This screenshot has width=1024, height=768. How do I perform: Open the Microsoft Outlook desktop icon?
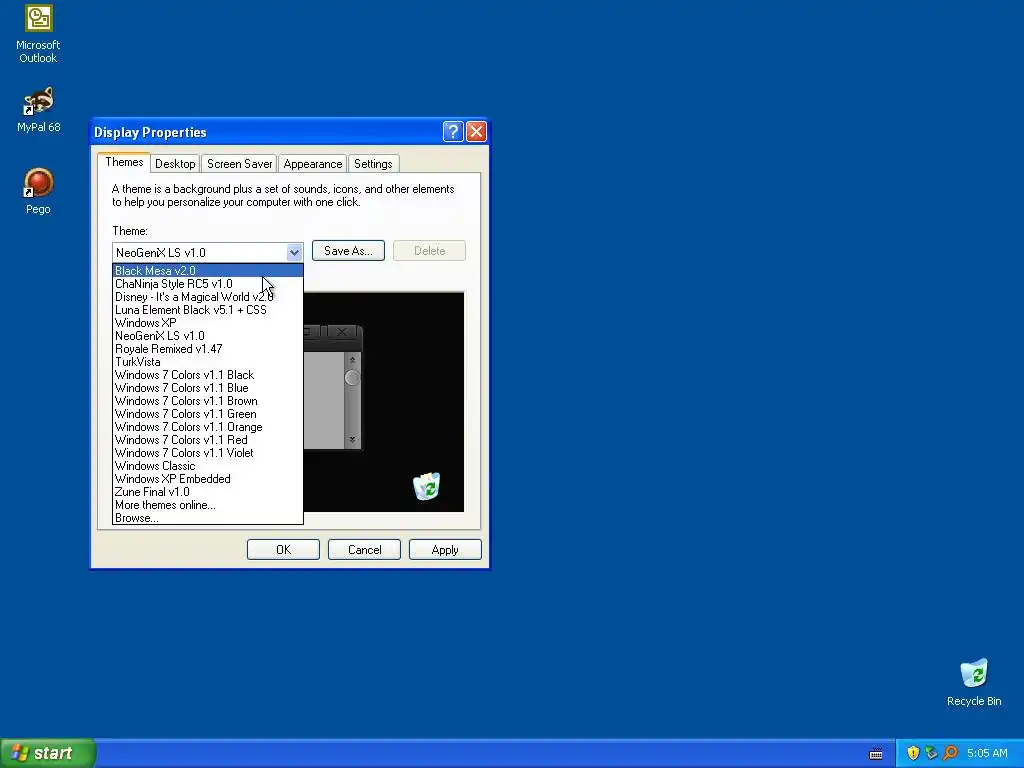tap(38, 34)
